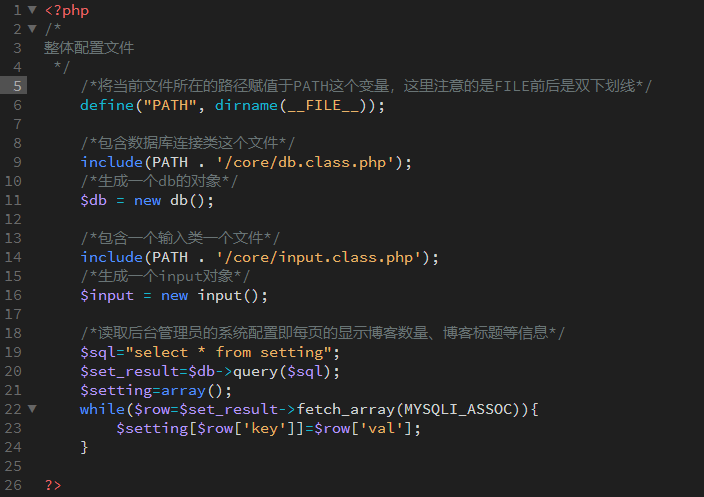Click the ?> closing tag
The image size is (704, 497).
tap(53, 485)
